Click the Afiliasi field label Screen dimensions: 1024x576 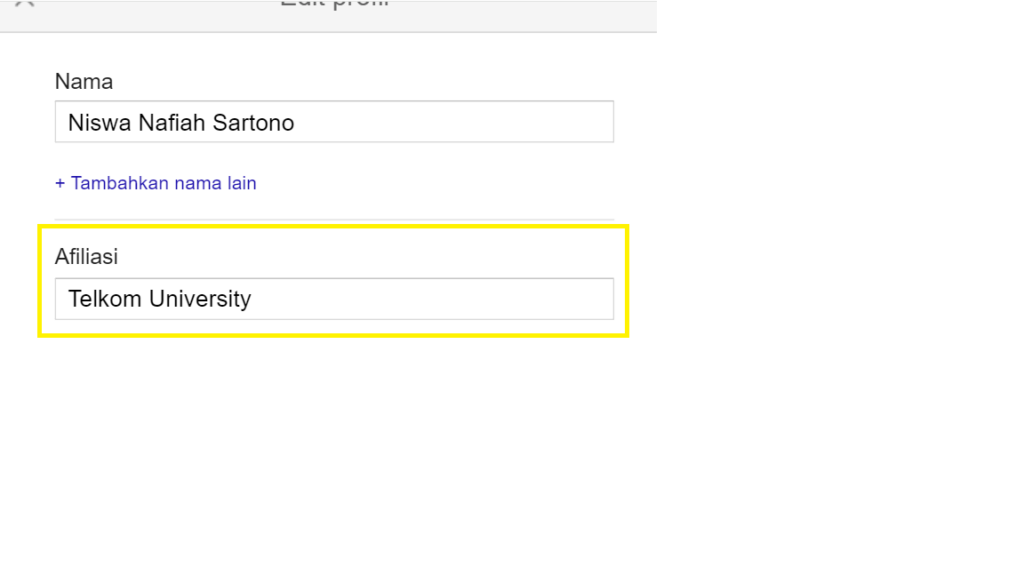(86, 257)
